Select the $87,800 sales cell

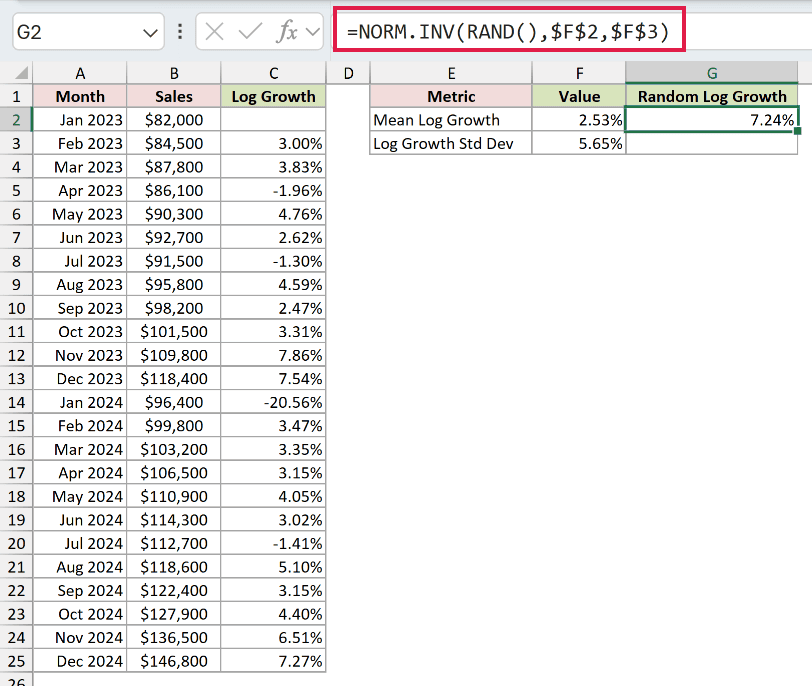174,167
